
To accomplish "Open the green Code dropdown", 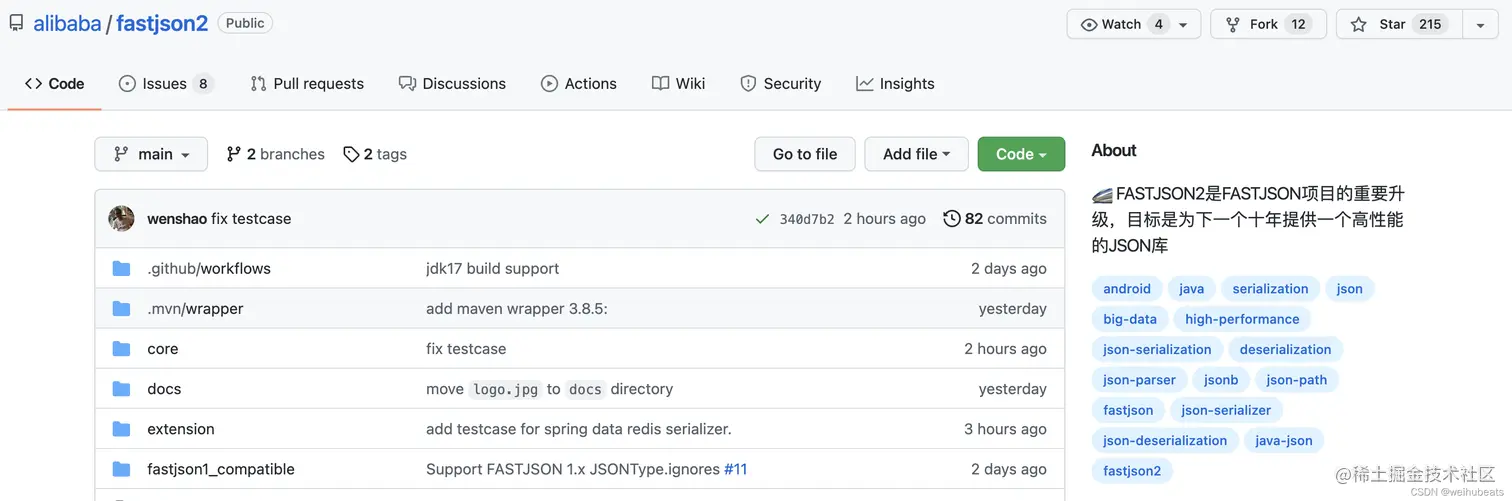I will pos(1021,154).
